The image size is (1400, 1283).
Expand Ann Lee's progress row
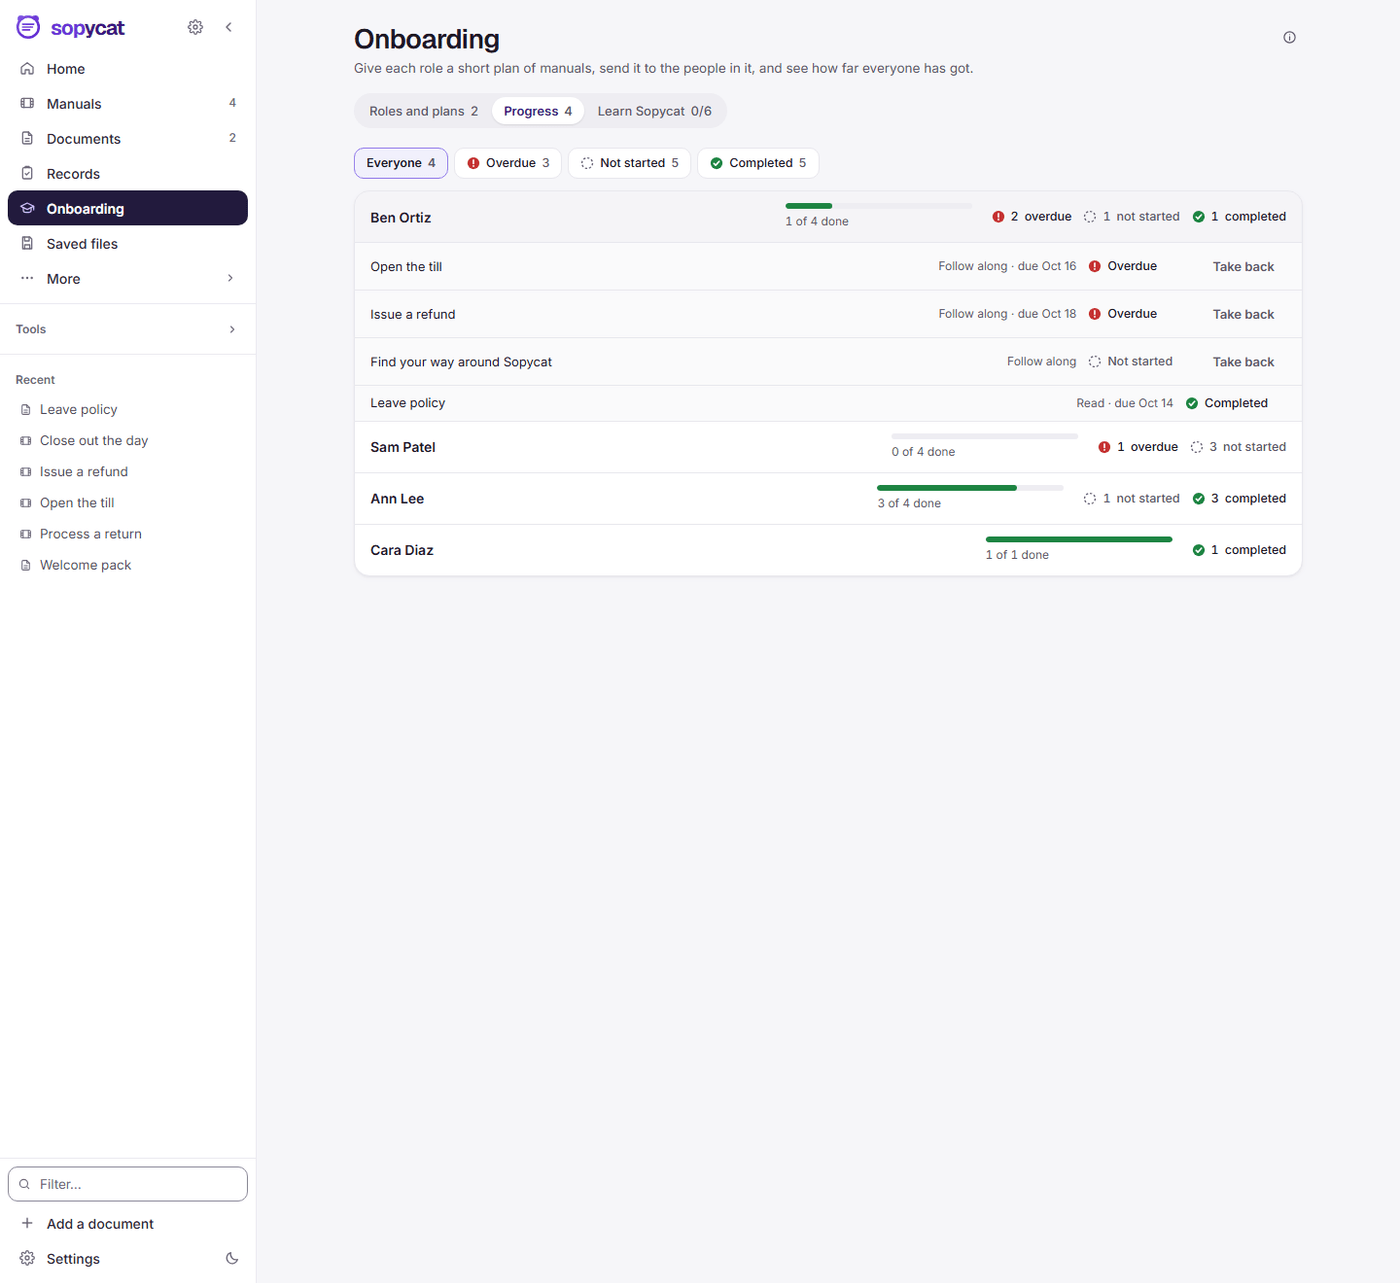pos(828,499)
